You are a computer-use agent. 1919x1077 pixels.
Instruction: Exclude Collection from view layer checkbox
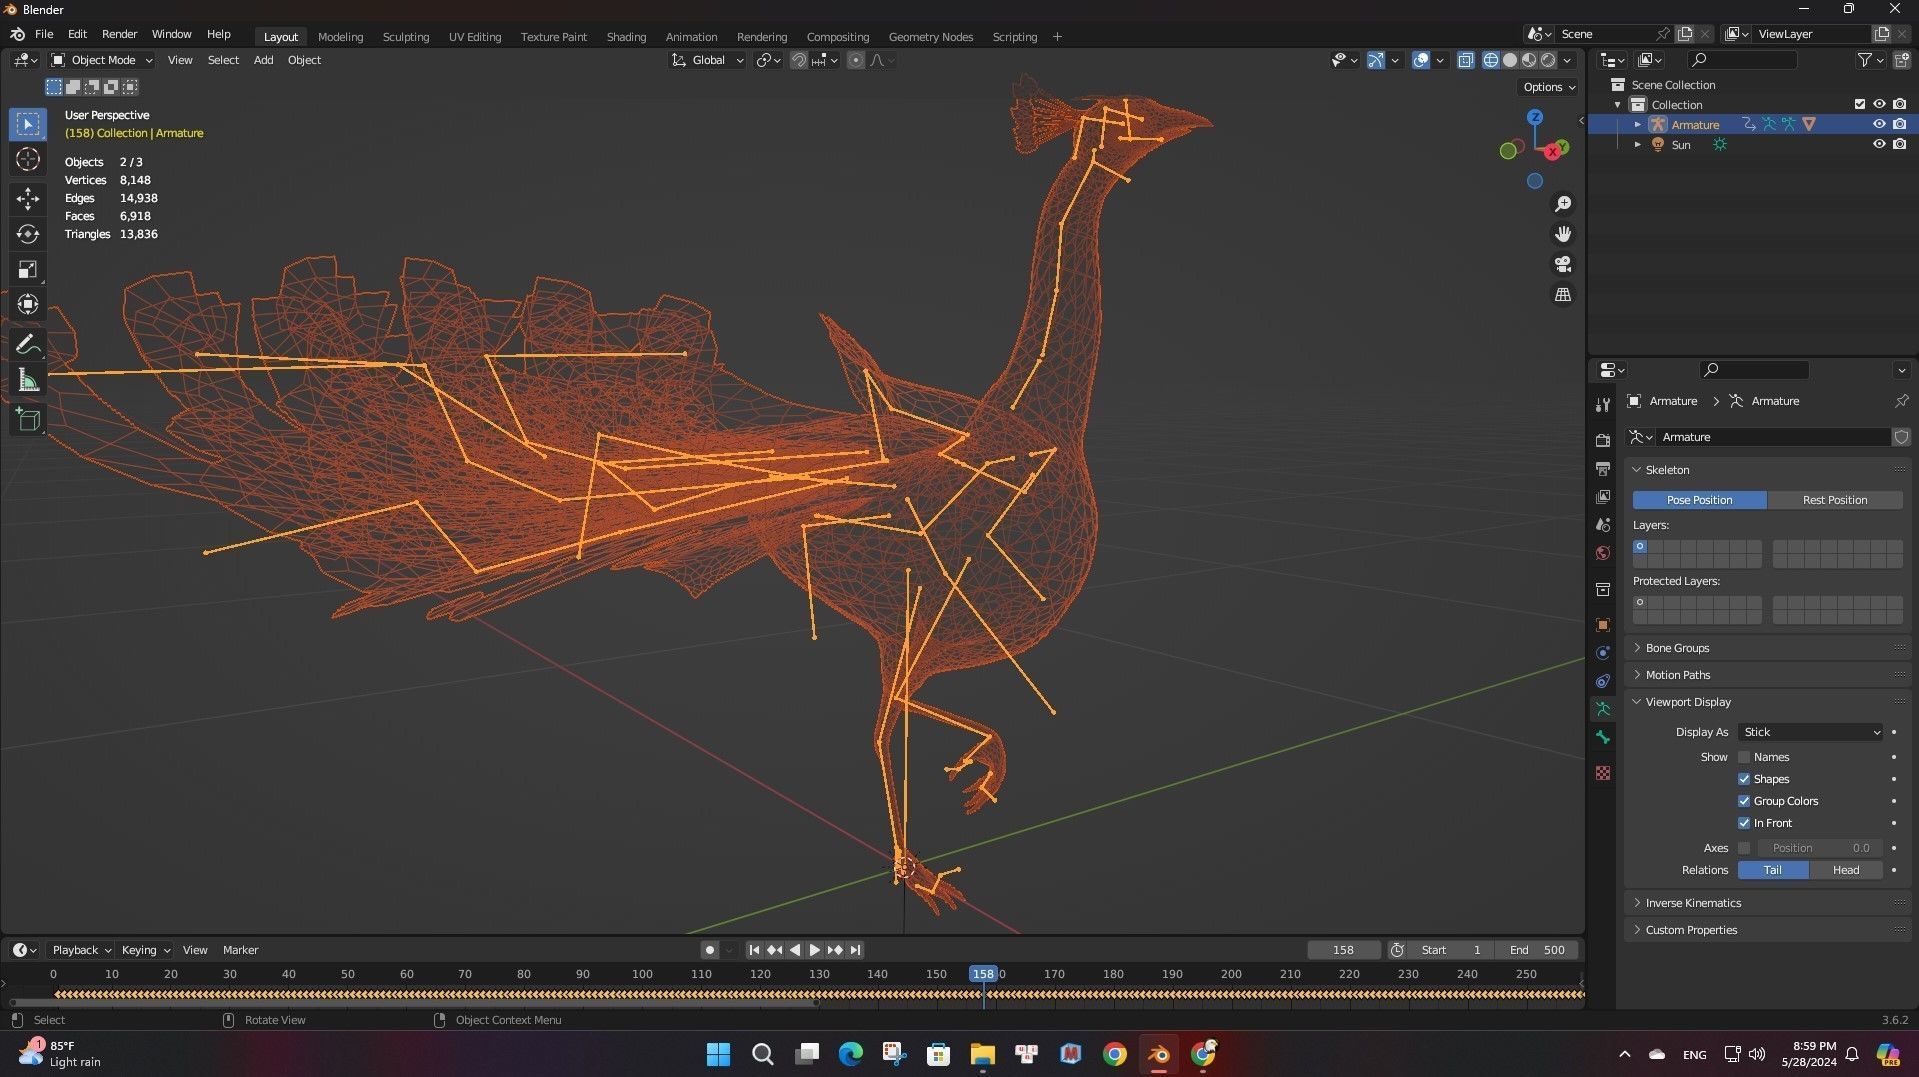tap(1860, 104)
